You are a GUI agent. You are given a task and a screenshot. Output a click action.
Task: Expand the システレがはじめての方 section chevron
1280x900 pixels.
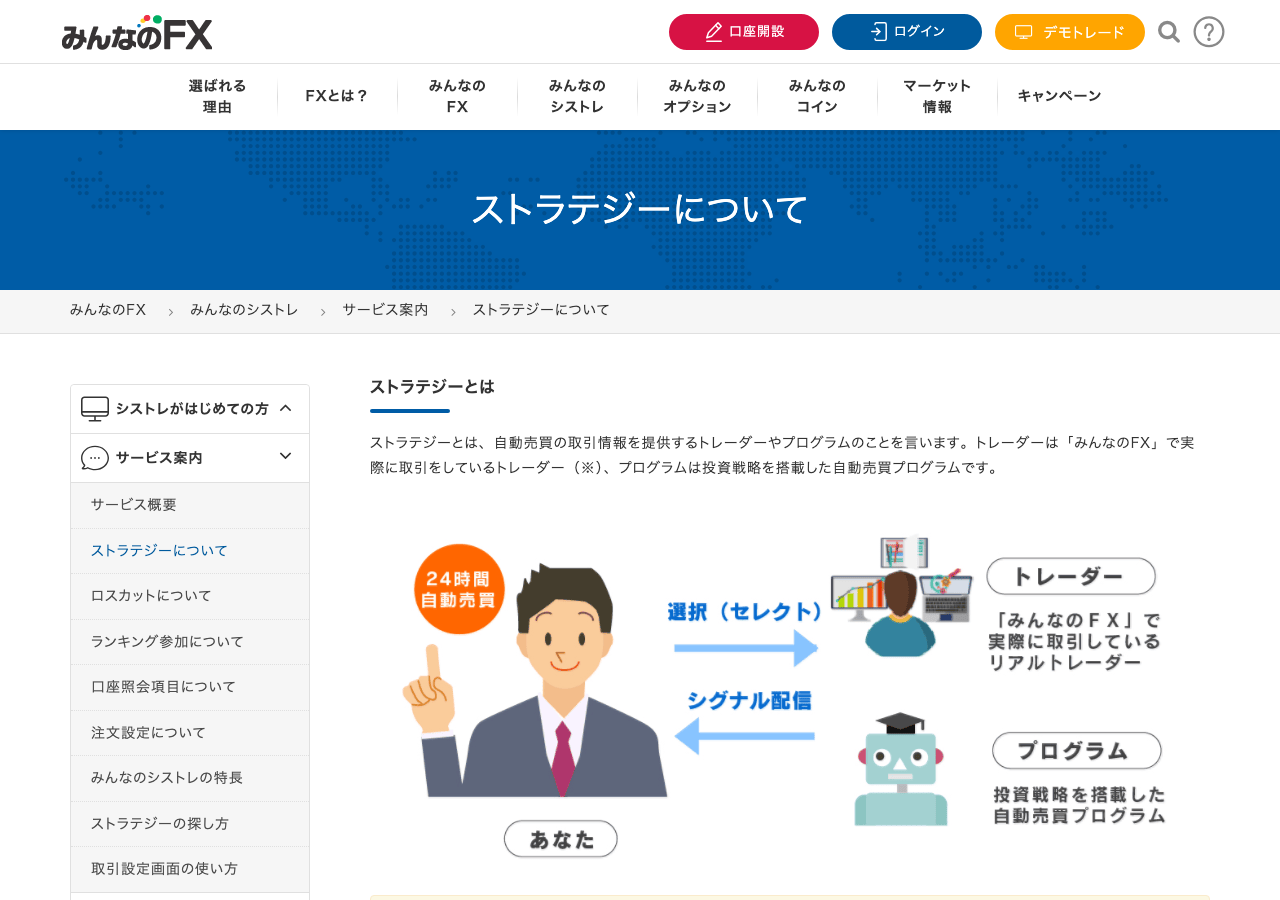285,408
